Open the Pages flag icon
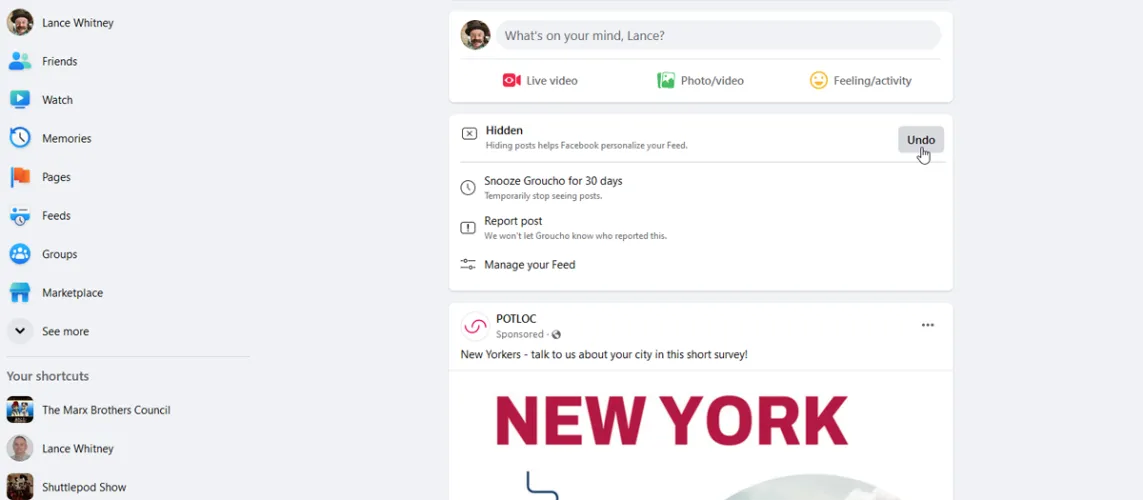The image size is (1143, 500). tap(20, 177)
